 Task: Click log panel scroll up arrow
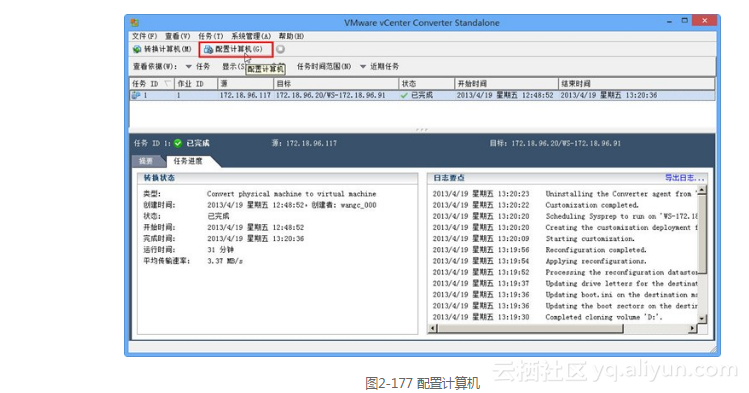pos(702,191)
